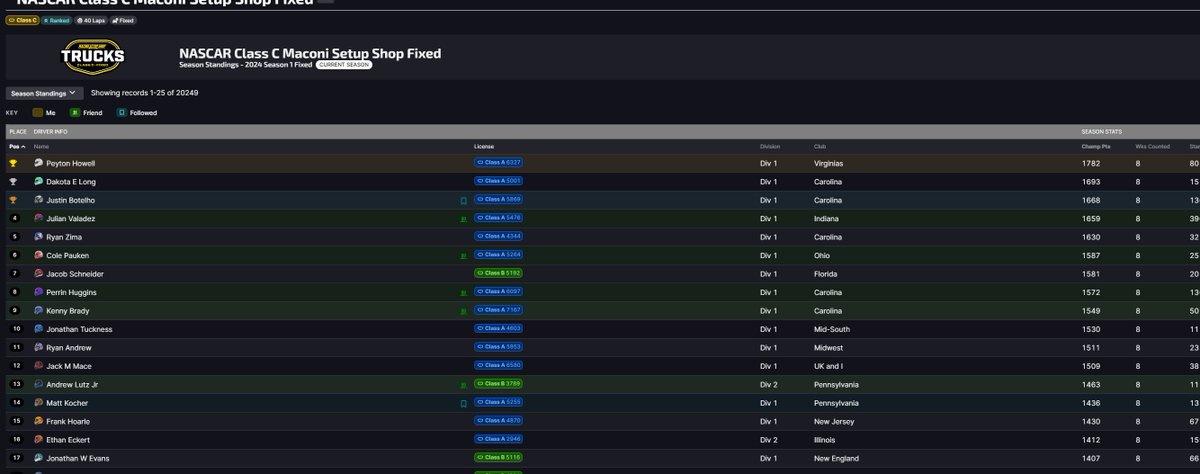
Task: Click the Ohio club cell
Action: [822, 255]
